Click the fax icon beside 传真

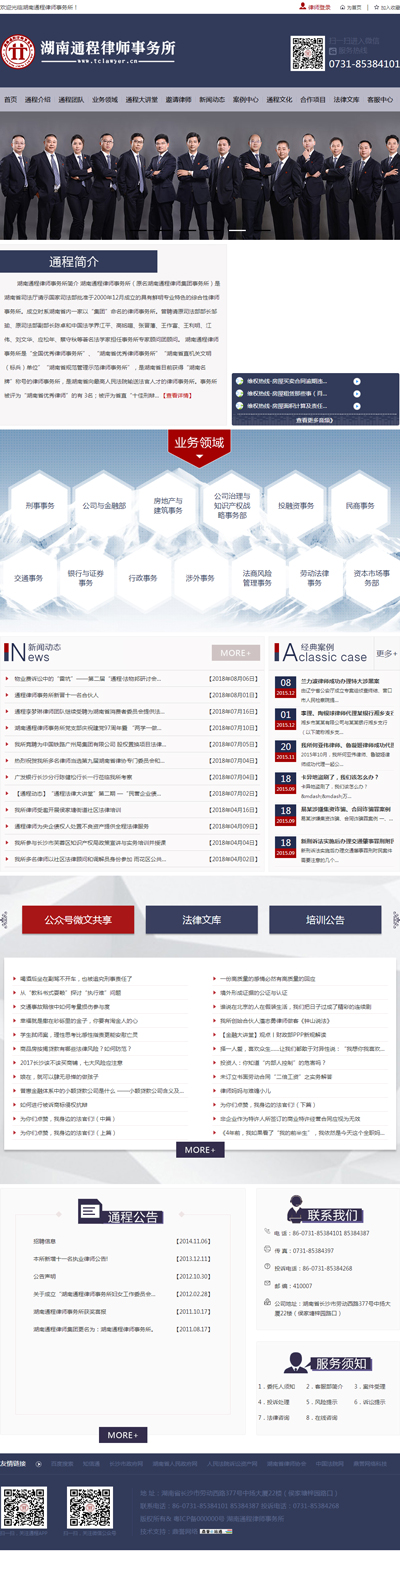[269, 1250]
